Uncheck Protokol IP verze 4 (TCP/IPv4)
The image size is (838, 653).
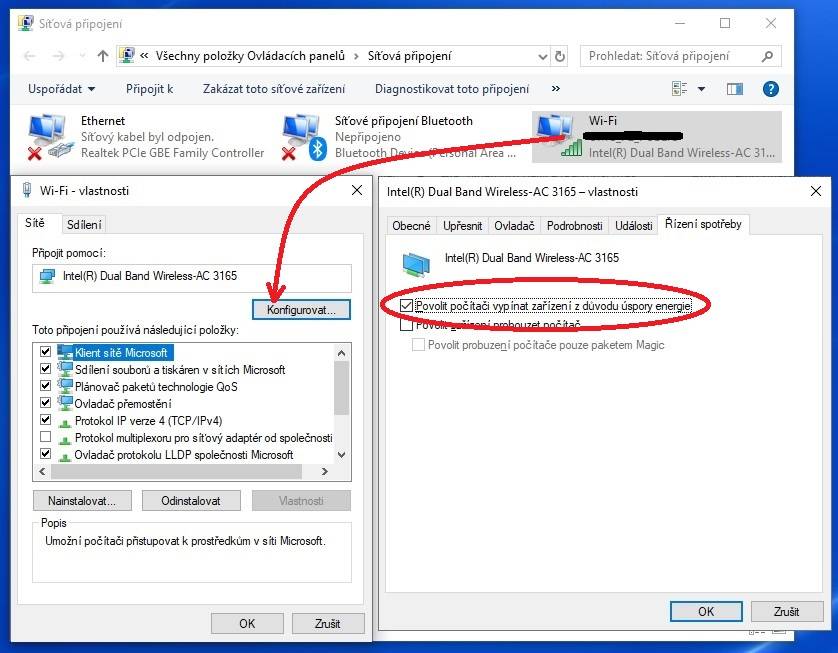point(45,419)
